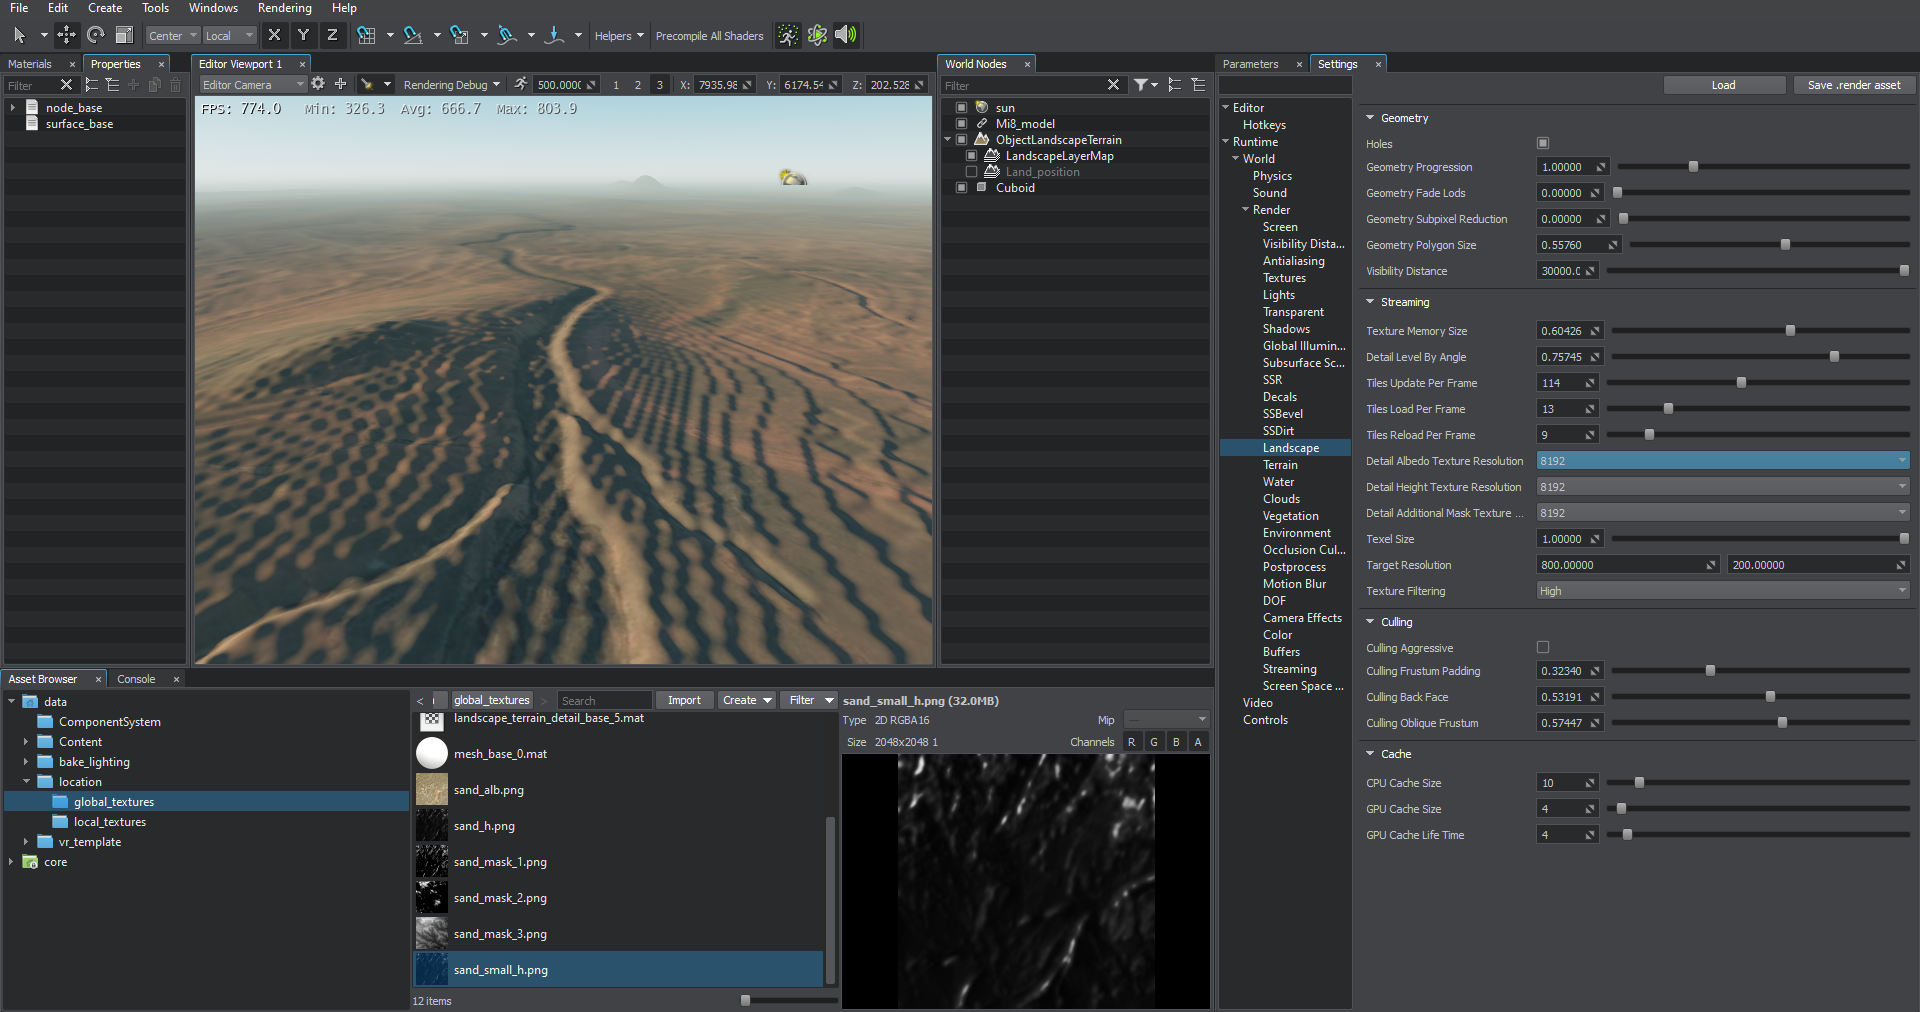Click the camera speed running icon
Image resolution: width=1920 pixels, height=1012 pixels.
pos(520,84)
